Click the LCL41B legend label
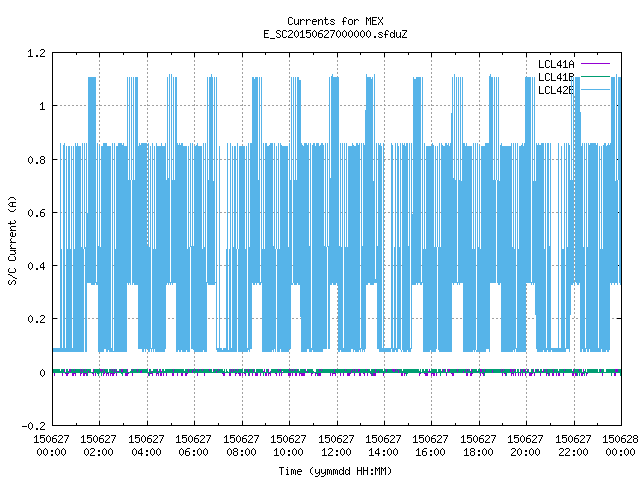 click(x=556, y=77)
